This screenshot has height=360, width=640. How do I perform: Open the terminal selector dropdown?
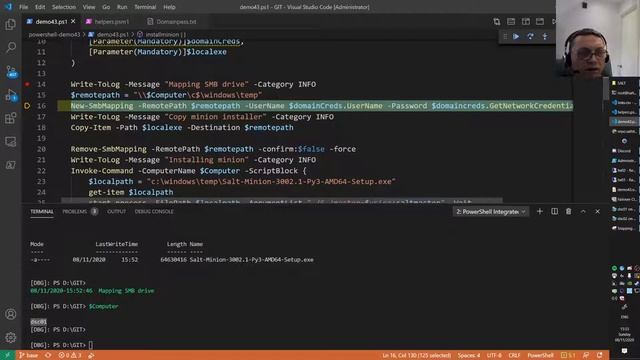tap(490, 211)
